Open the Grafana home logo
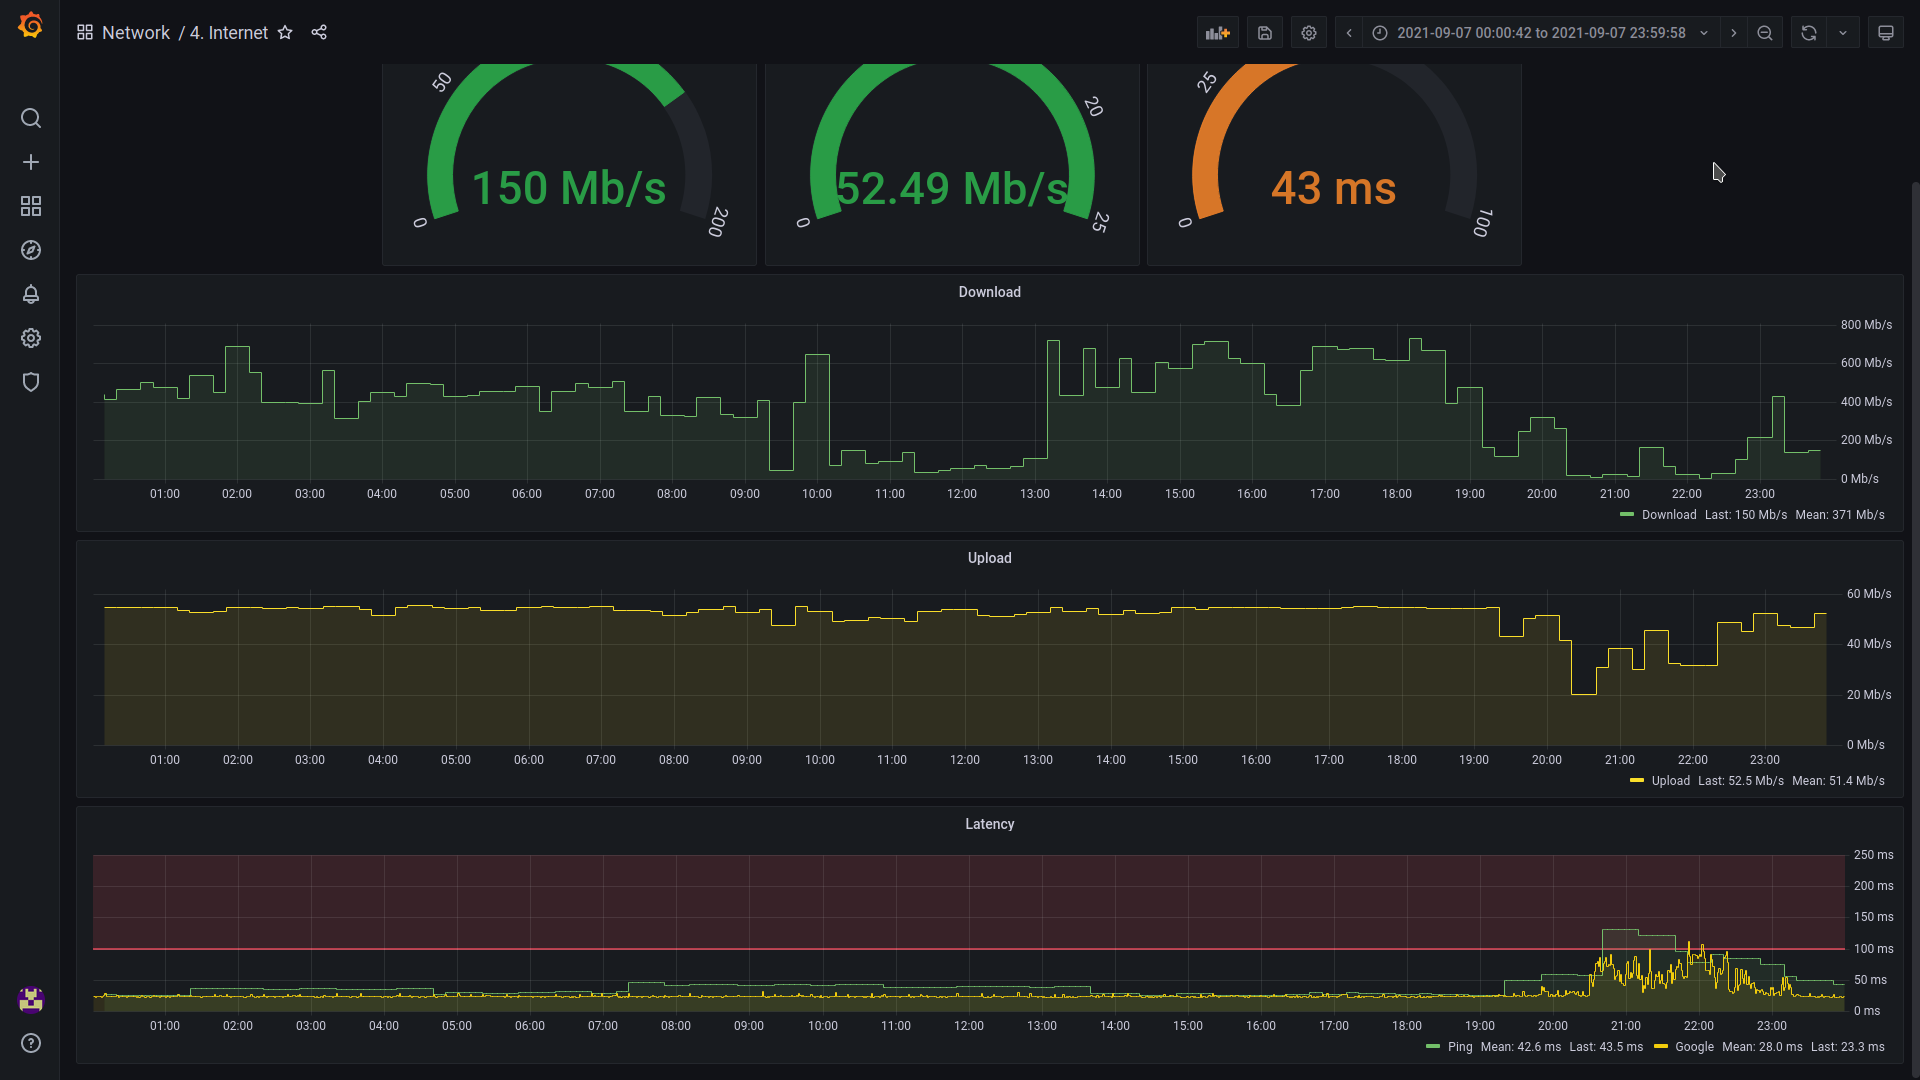Screen dimensions: 1920x1080 pyautogui.click(x=31, y=26)
